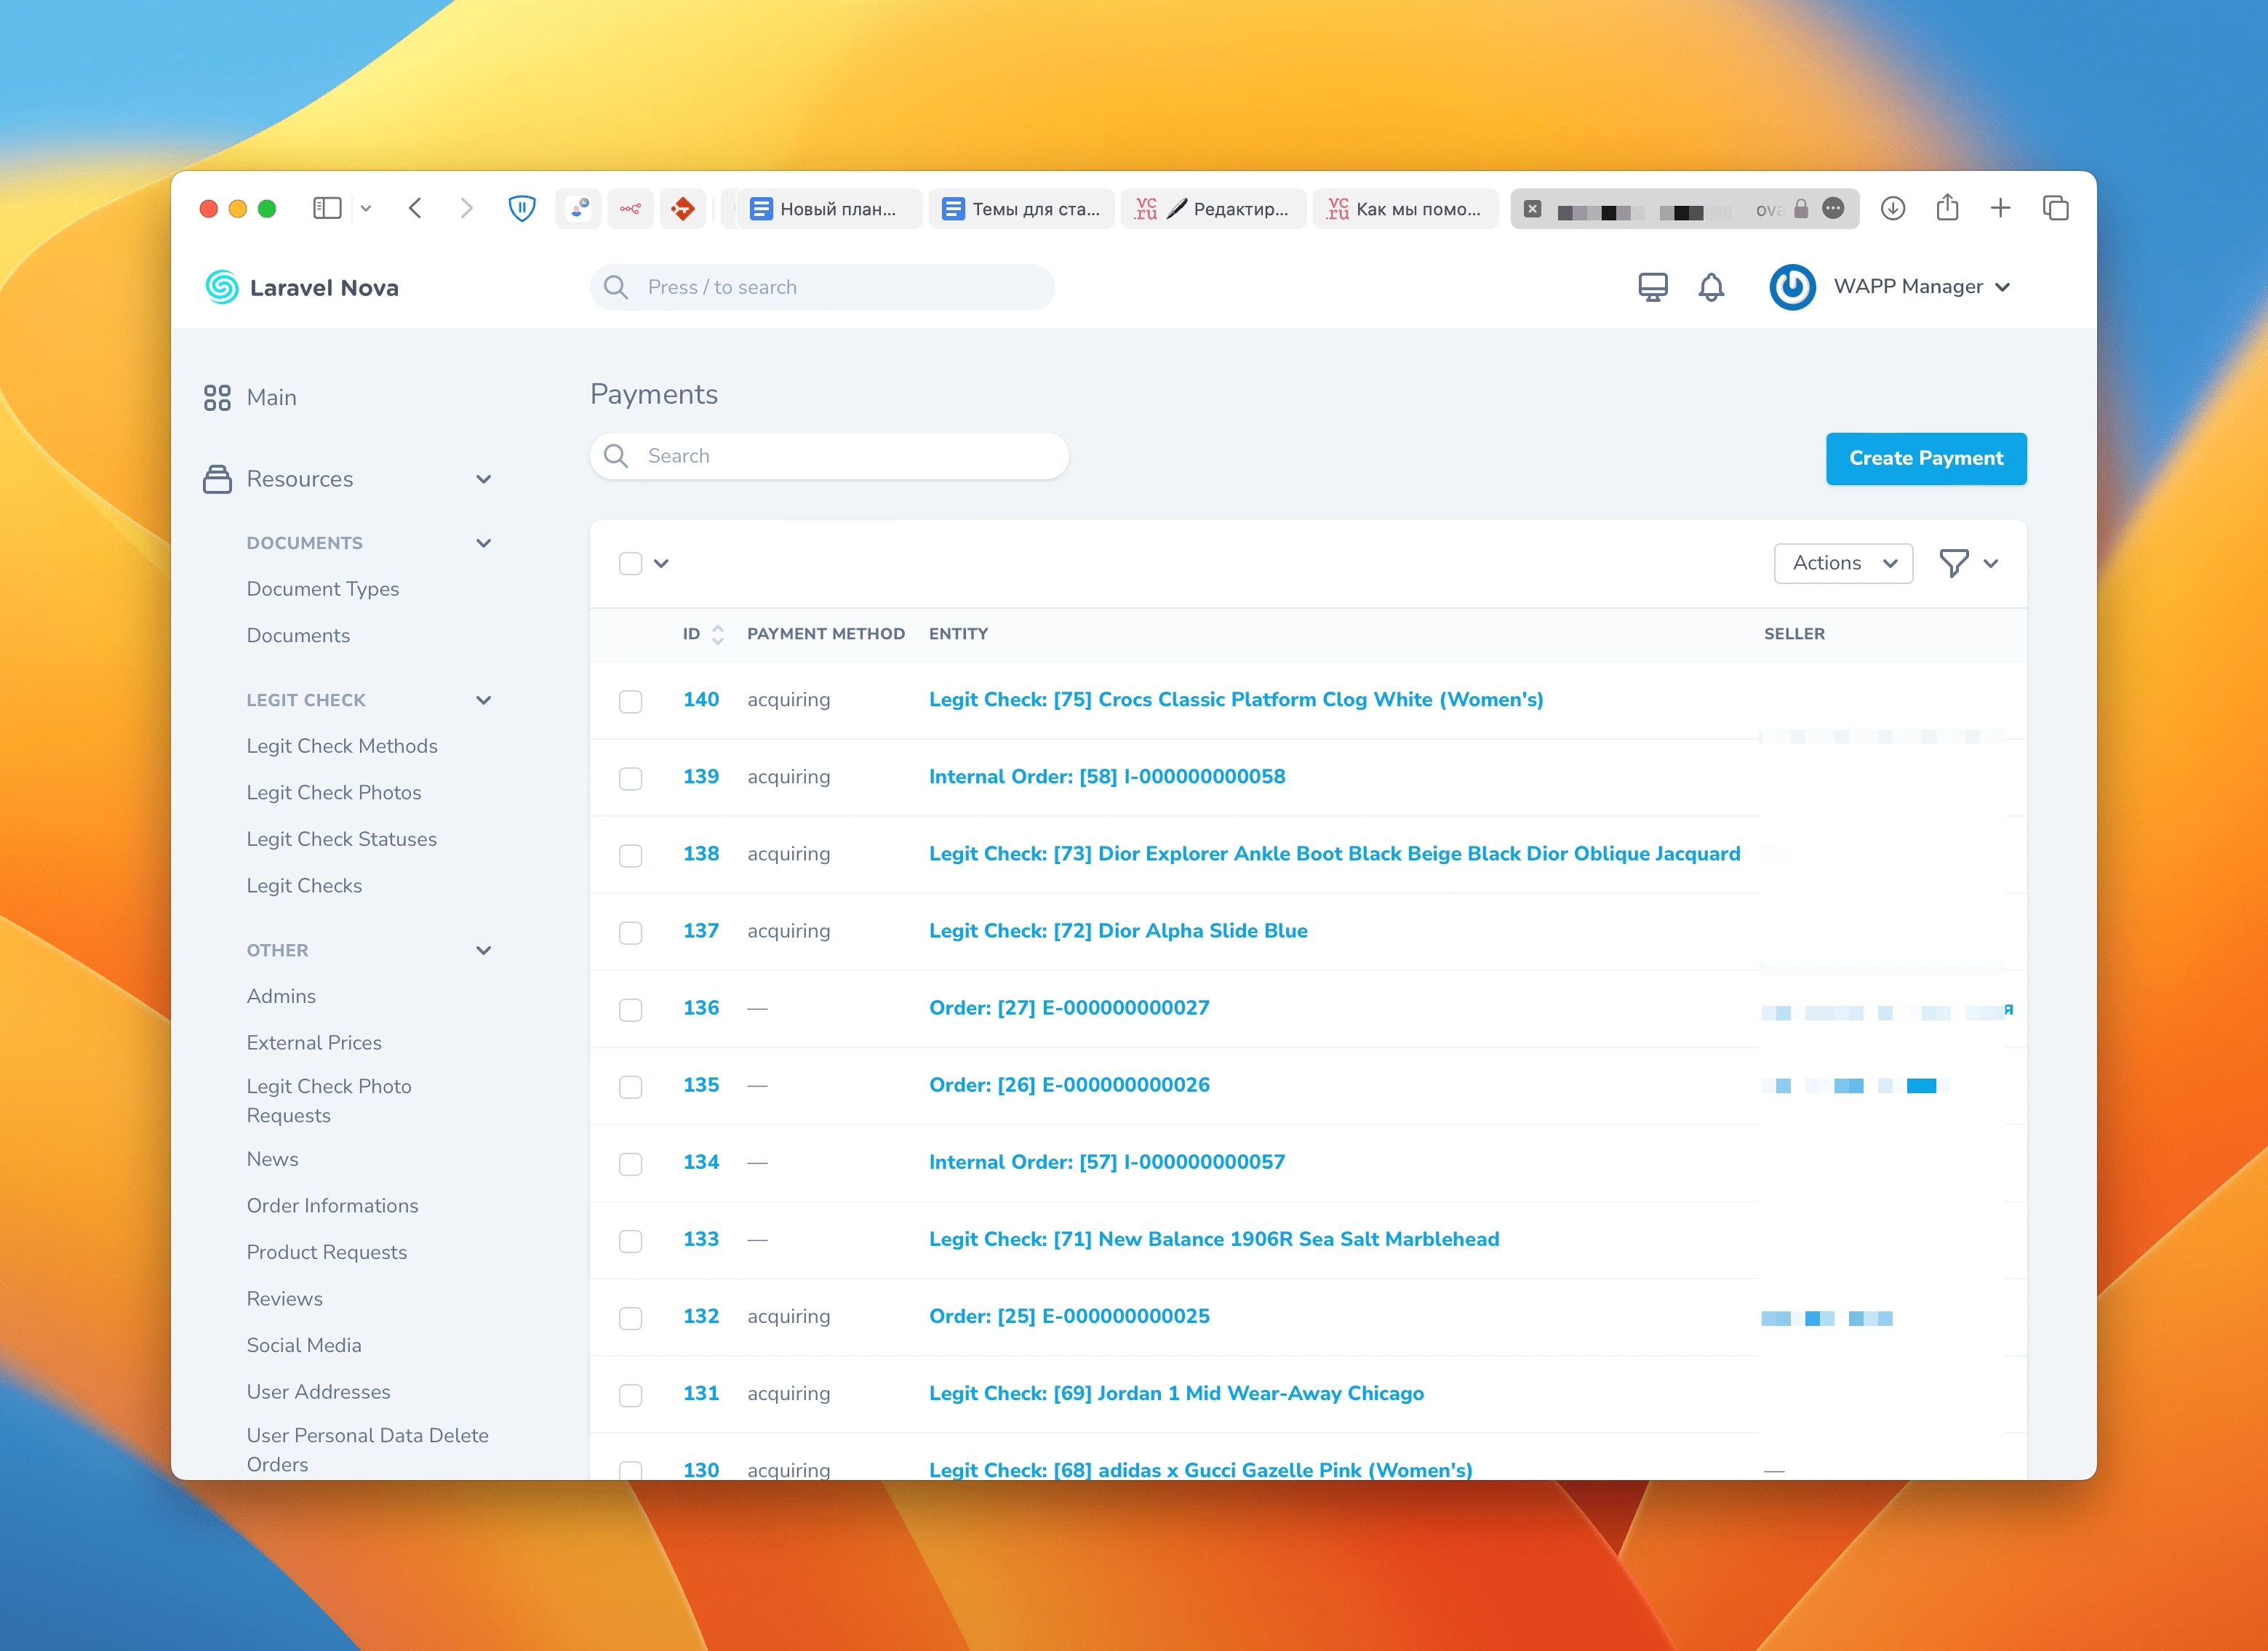Tick the checkbox for payment 139
This screenshot has height=1651, width=2268.
(x=630, y=778)
